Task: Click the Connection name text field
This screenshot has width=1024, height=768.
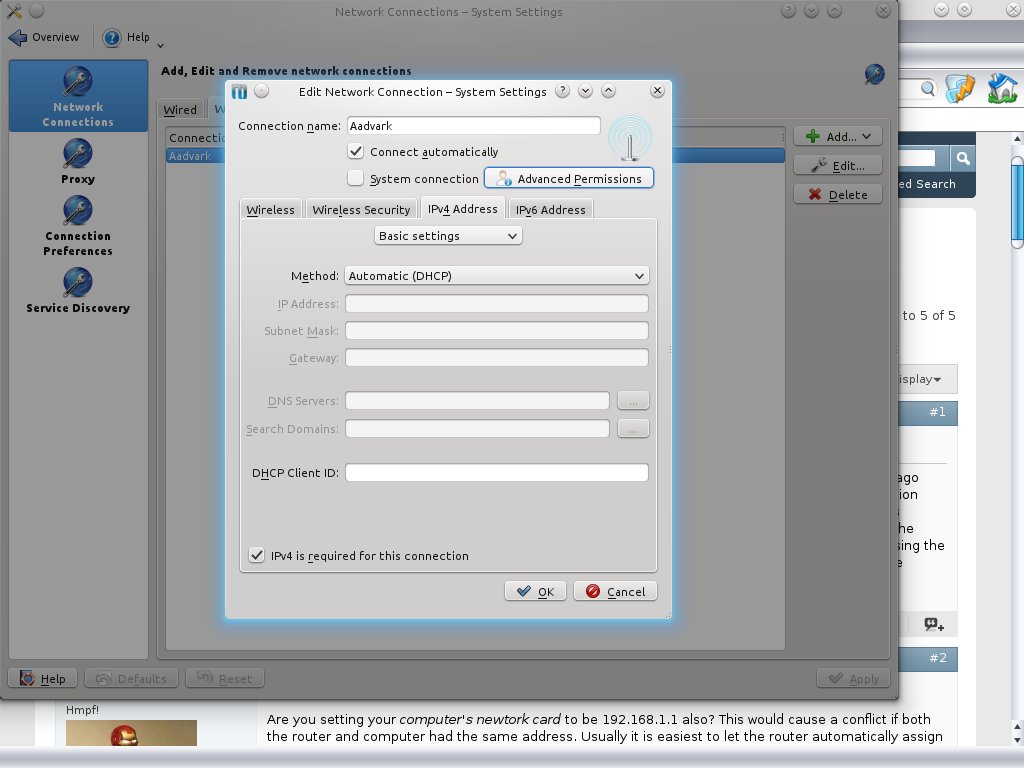Action: pos(473,126)
